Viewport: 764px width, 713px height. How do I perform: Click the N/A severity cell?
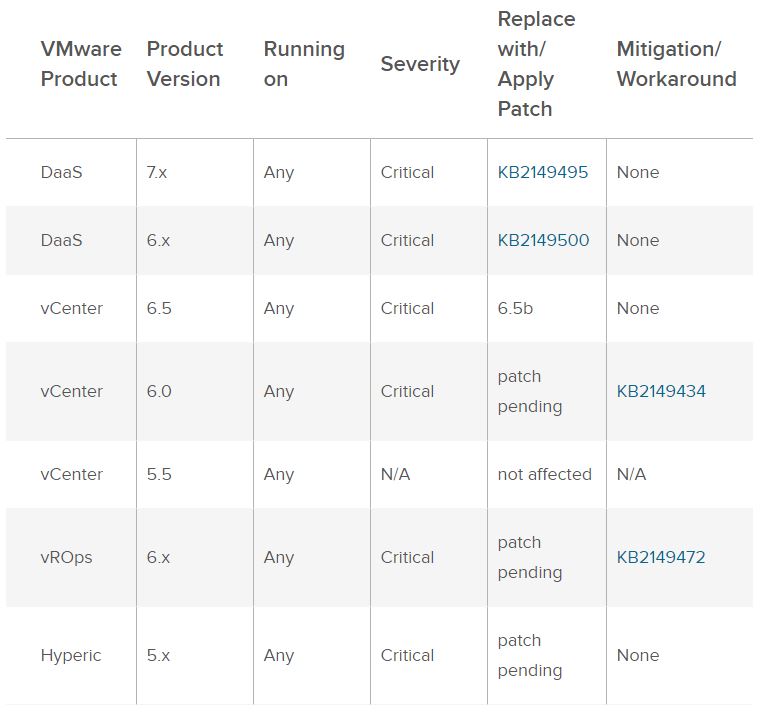coord(395,474)
